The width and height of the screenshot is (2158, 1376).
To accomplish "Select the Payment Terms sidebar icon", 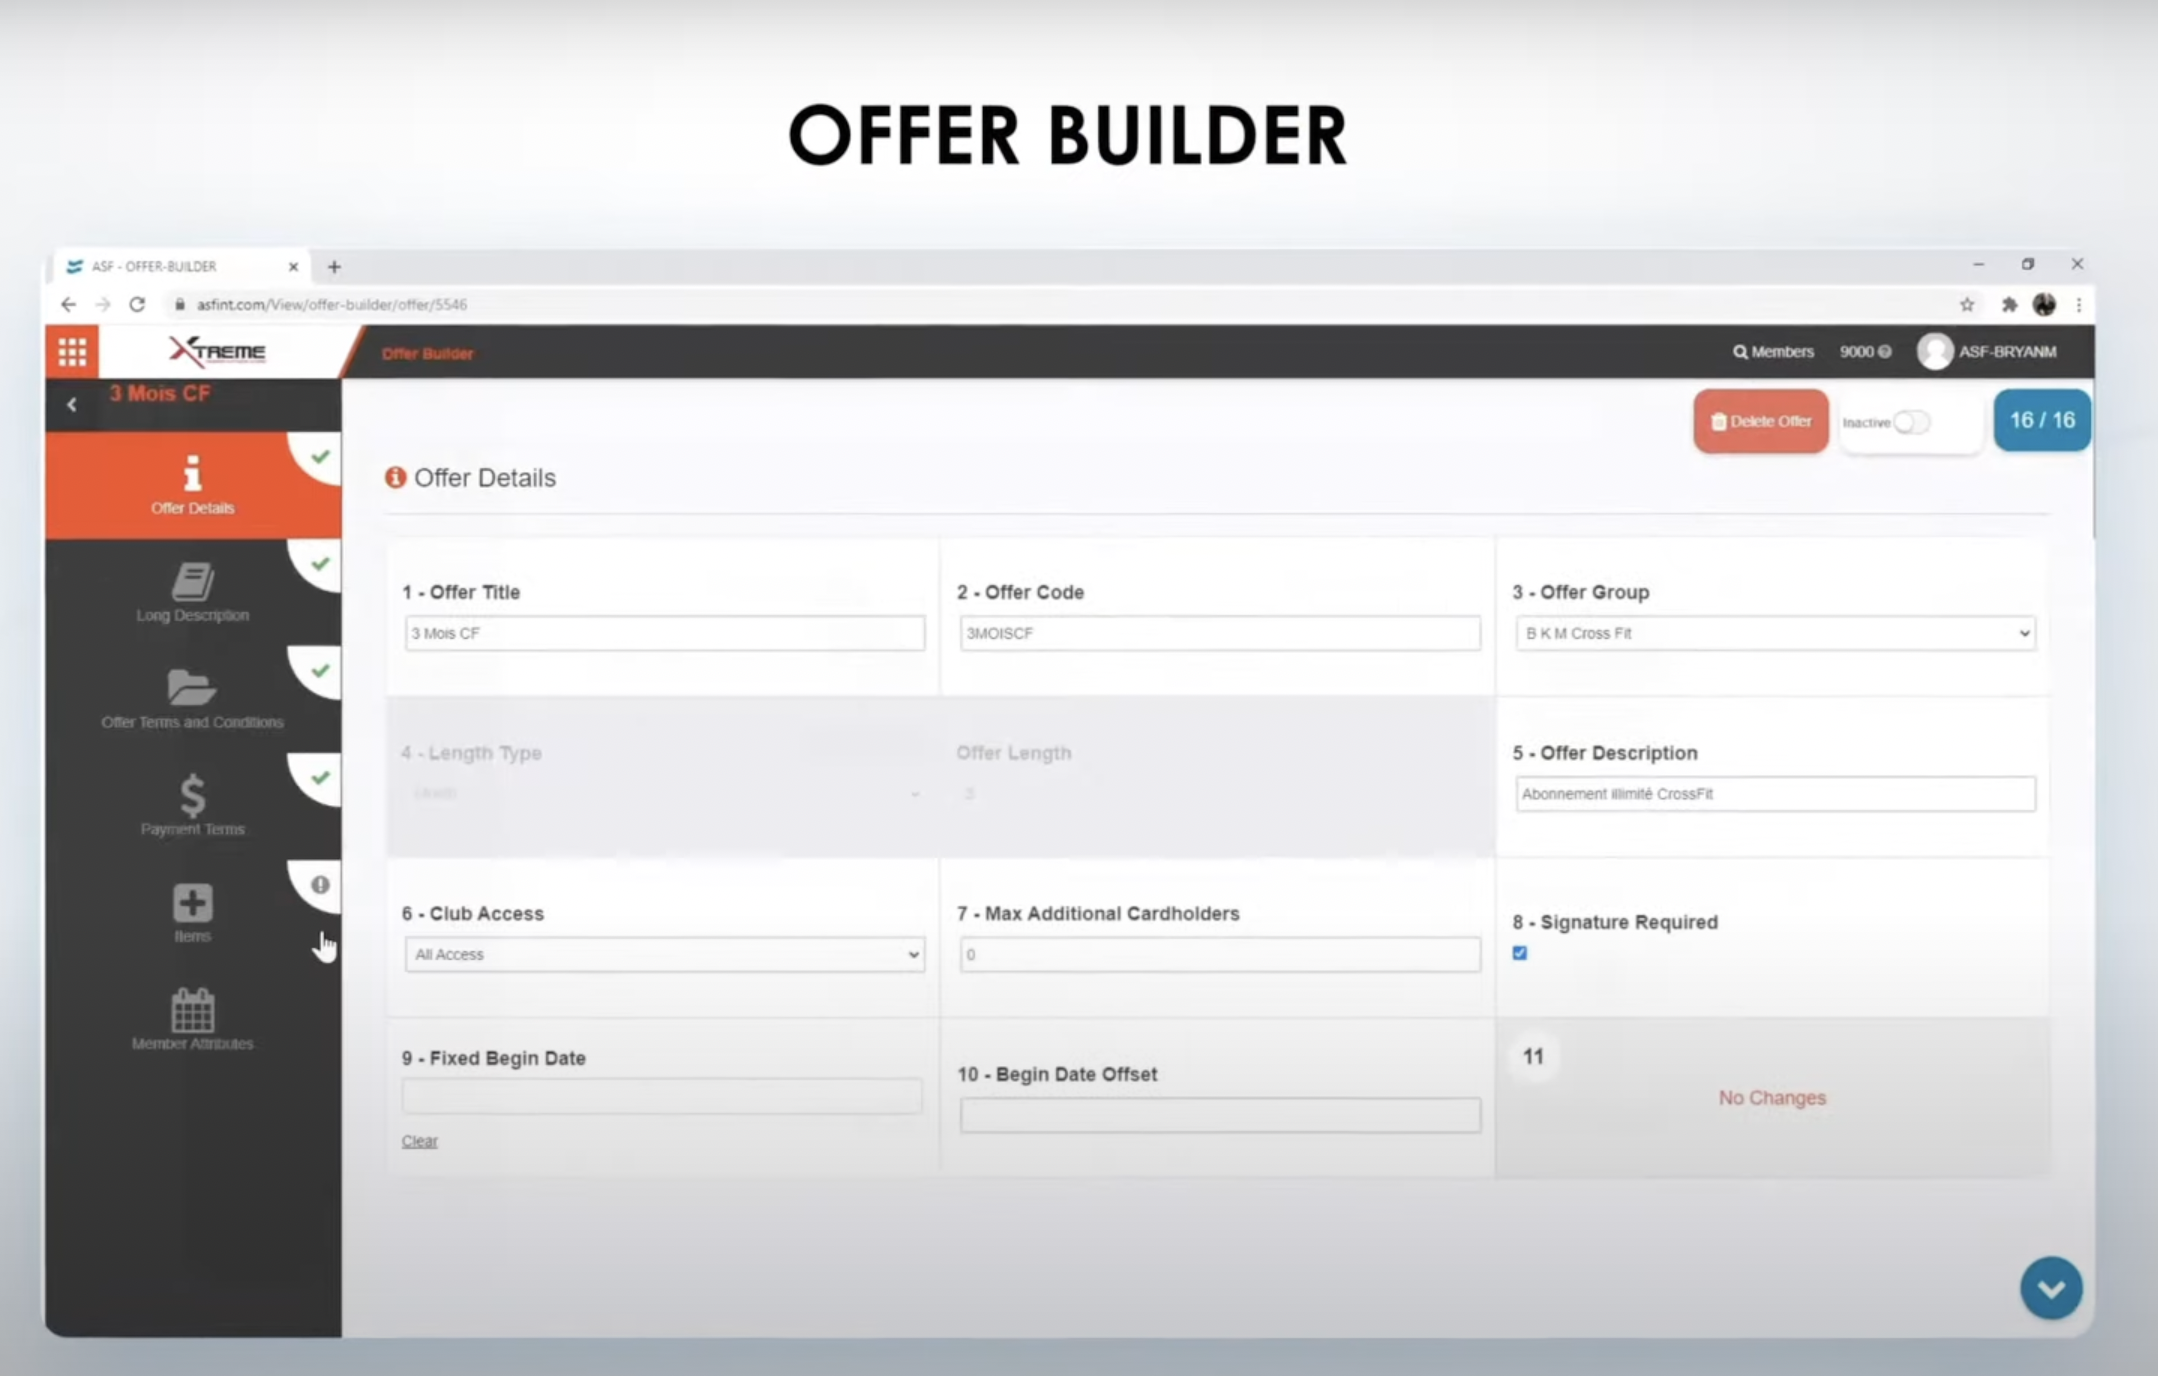I will click(x=192, y=803).
